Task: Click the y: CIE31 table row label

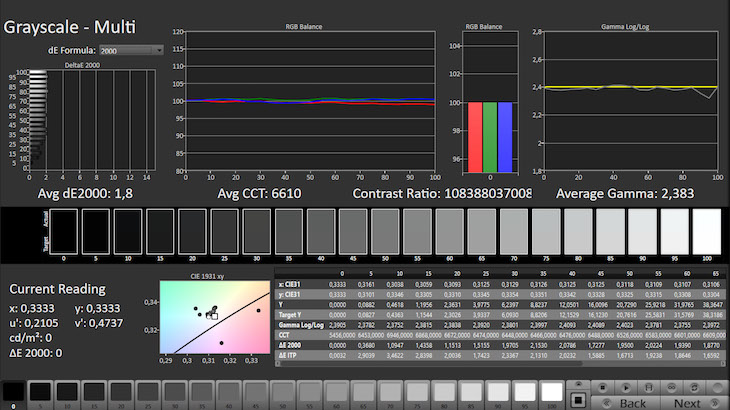Action: coord(290,295)
